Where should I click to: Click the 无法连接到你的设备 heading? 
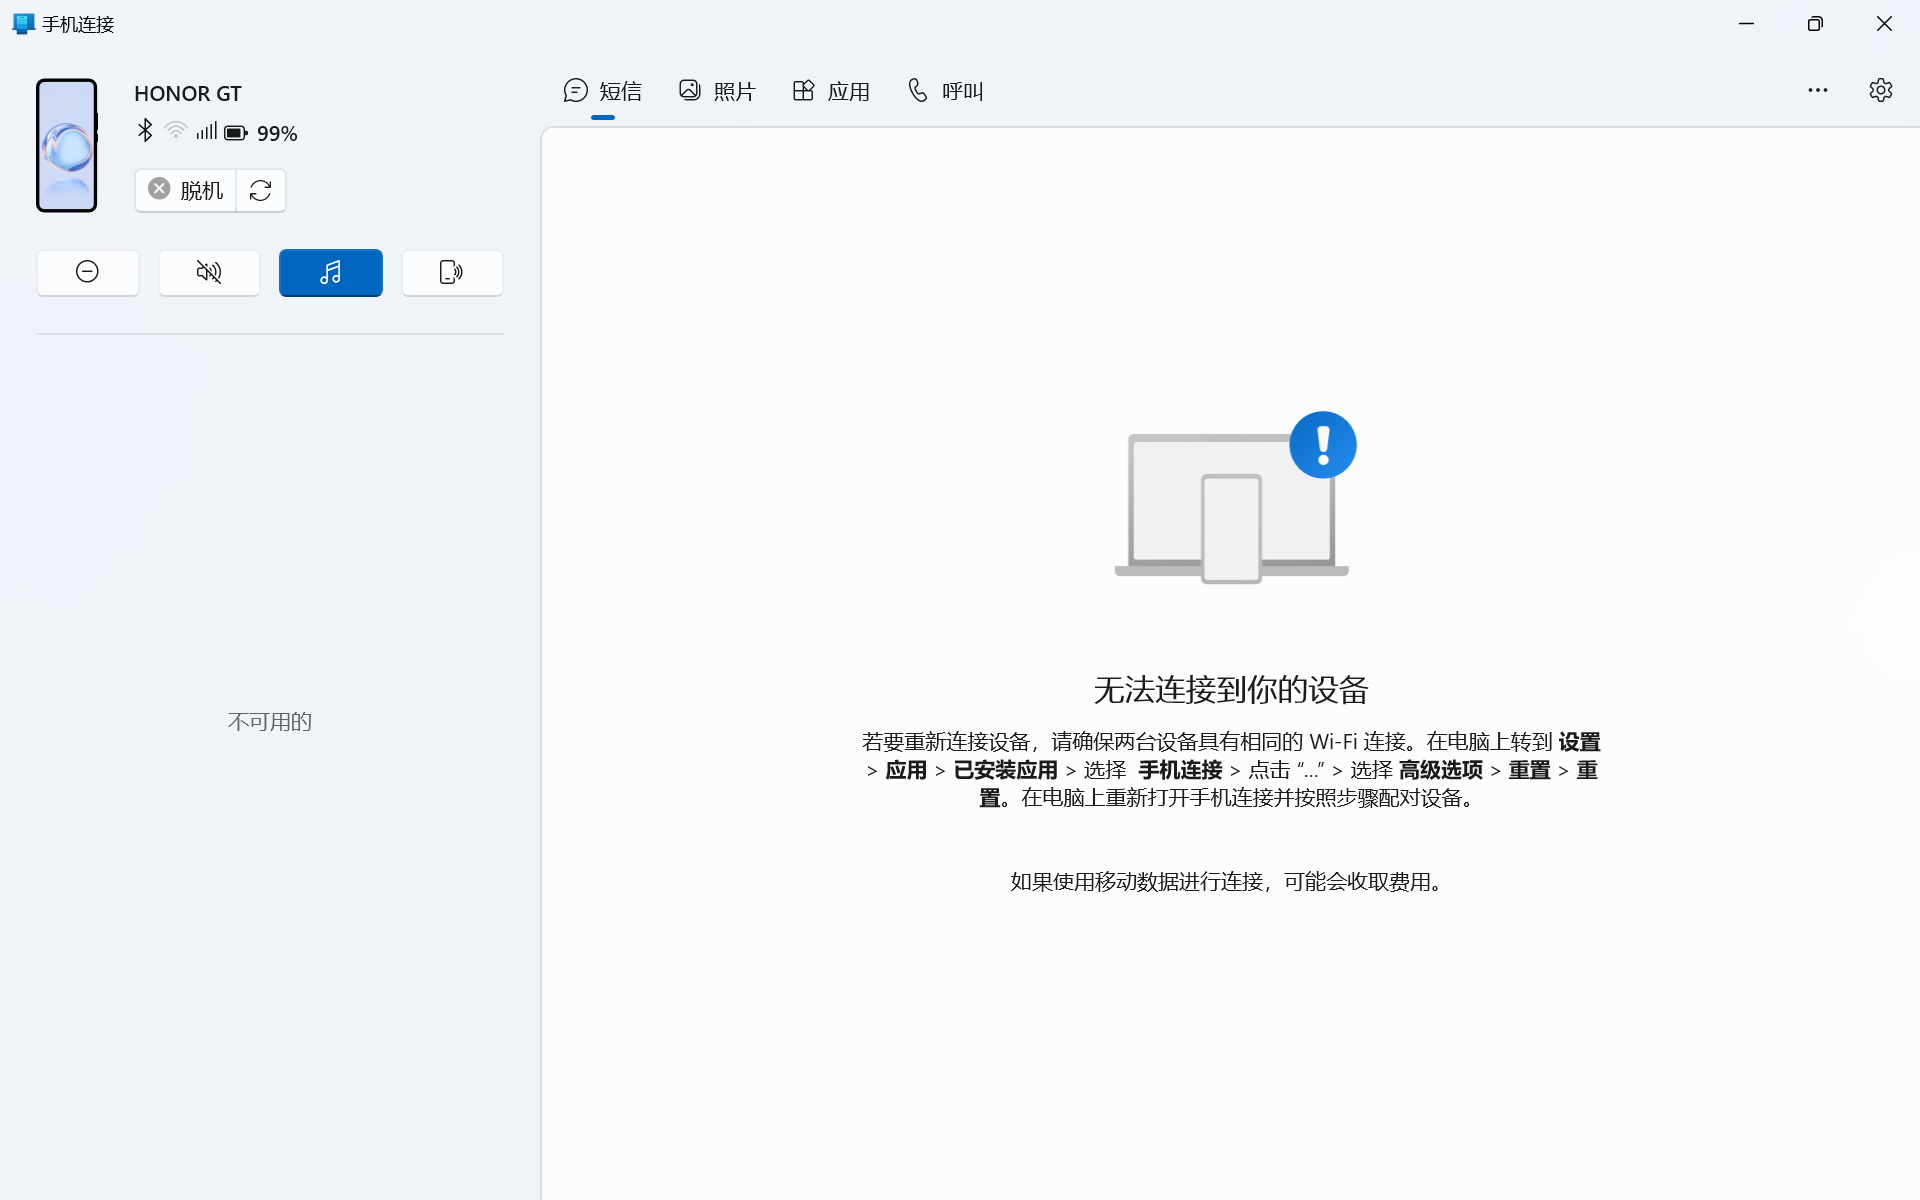pos(1231,690)
